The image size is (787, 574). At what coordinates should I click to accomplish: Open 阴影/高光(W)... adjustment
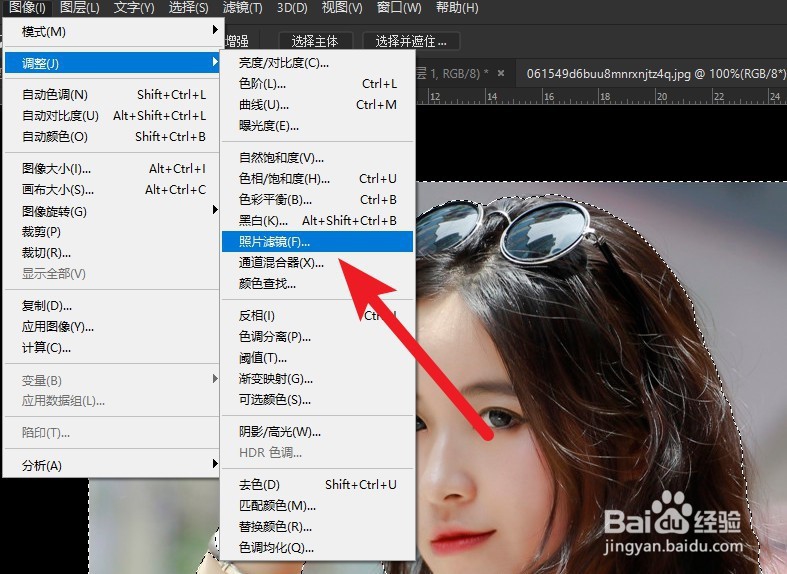coord(317,432)
